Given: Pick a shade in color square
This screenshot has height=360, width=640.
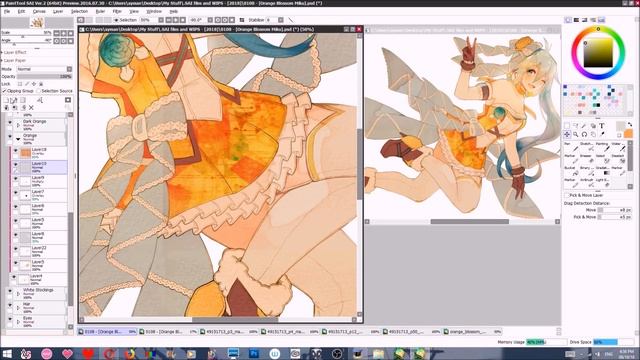Looking at the screenshot, I should [x=598, y=53].
